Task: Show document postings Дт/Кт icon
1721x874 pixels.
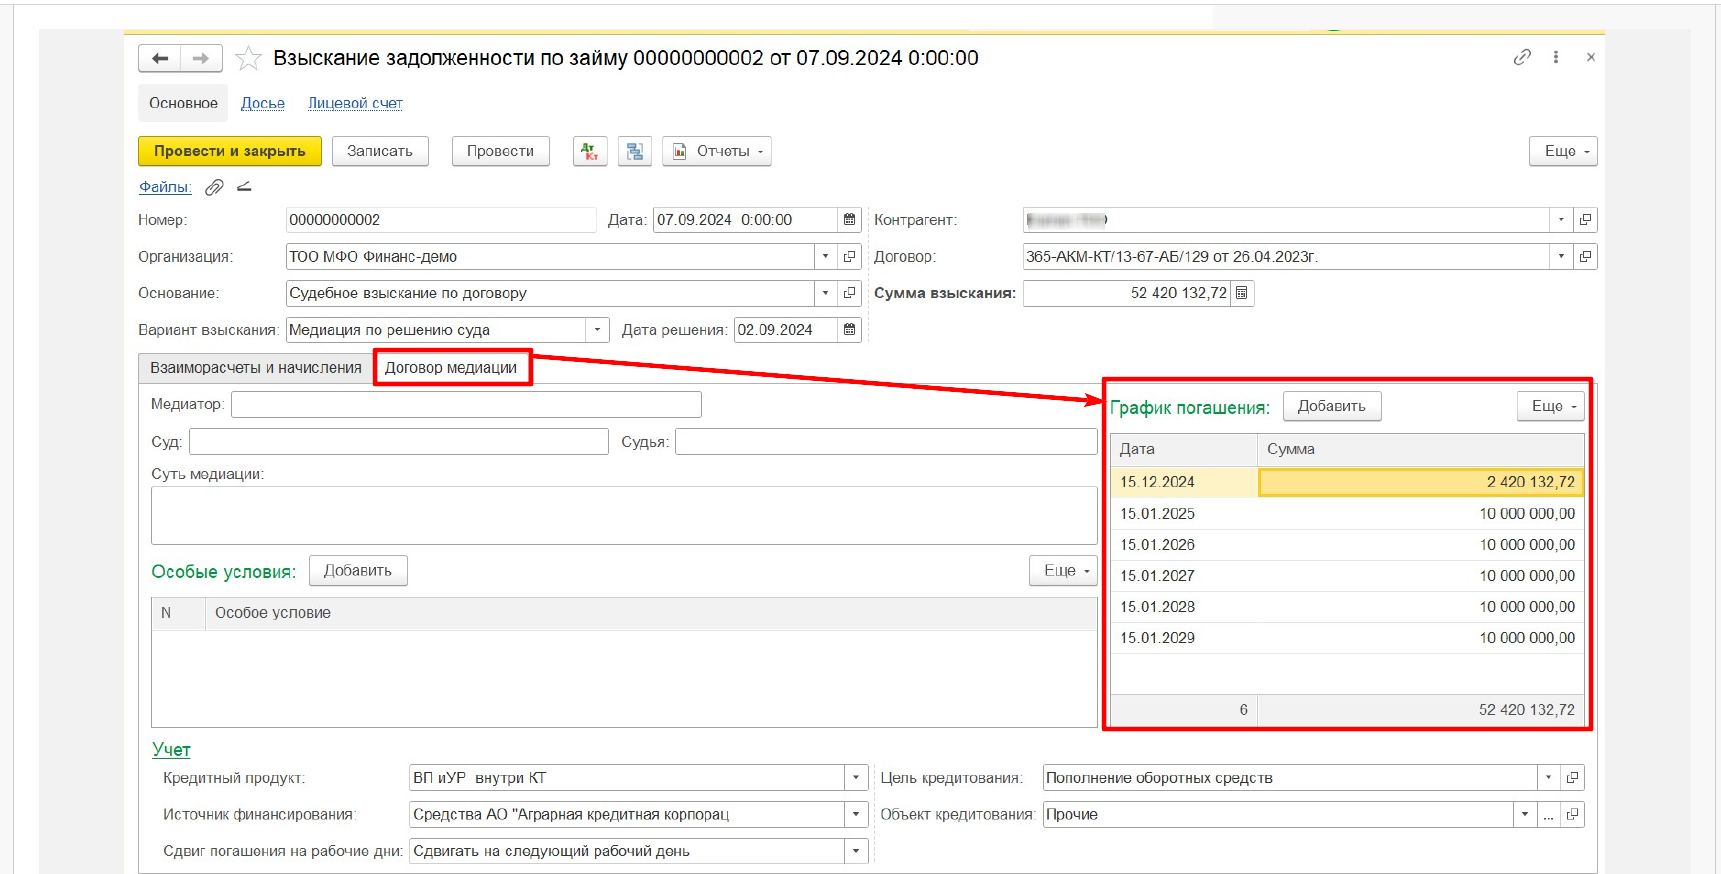Action: (590, 151)
